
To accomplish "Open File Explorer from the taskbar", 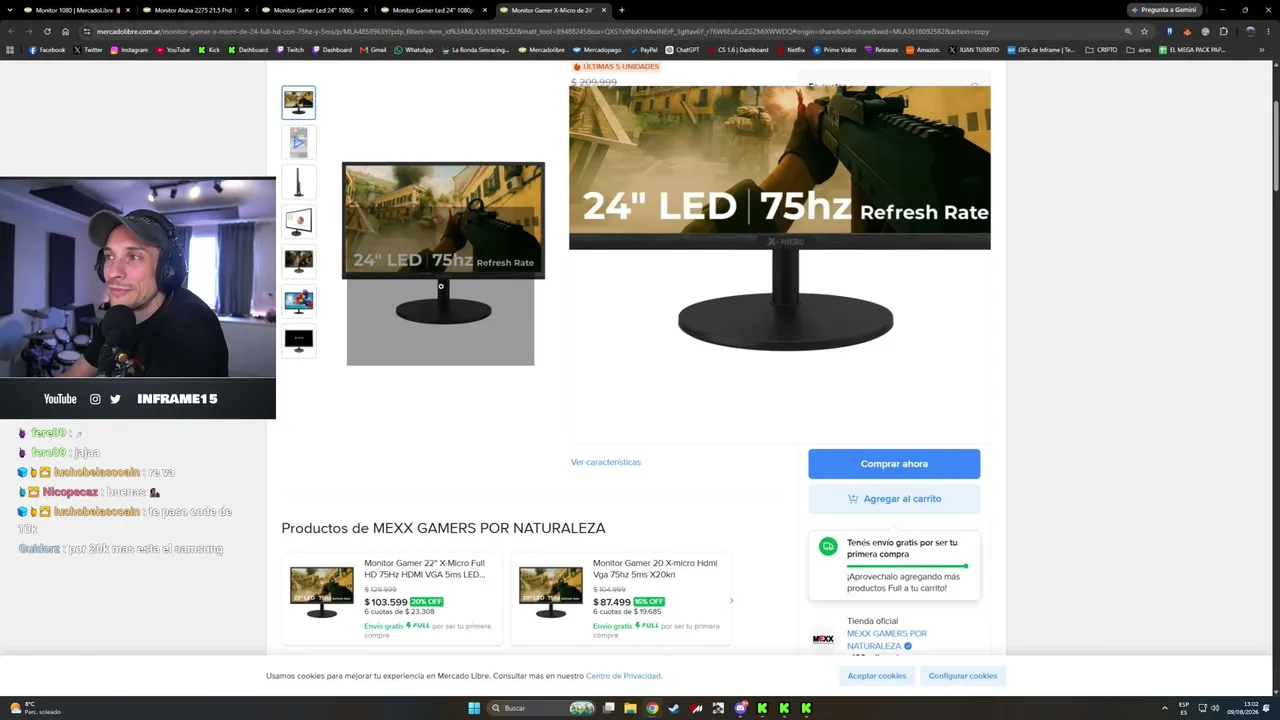I will tap(630, 708).
